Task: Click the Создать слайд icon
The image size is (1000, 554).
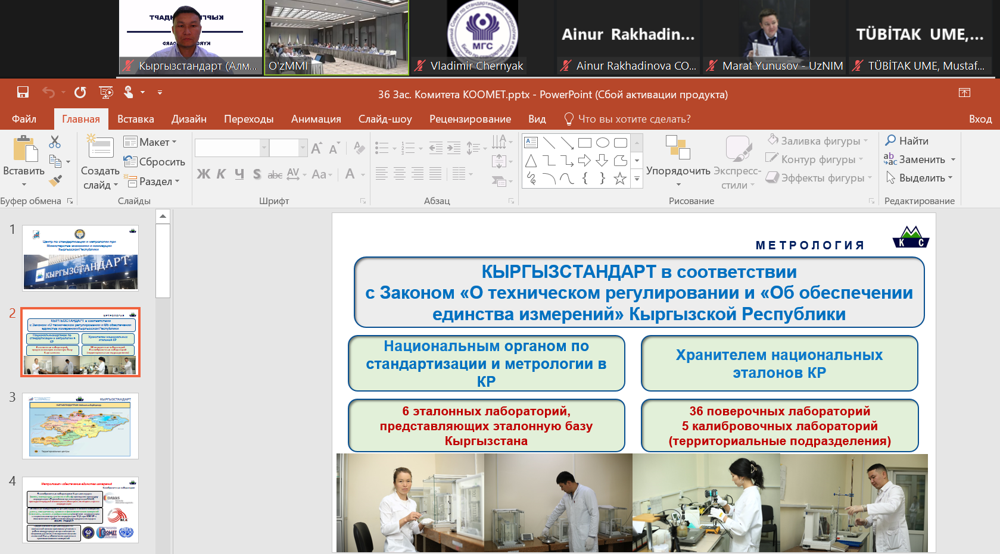Action: pyautogui.click(x=99, y=147)
